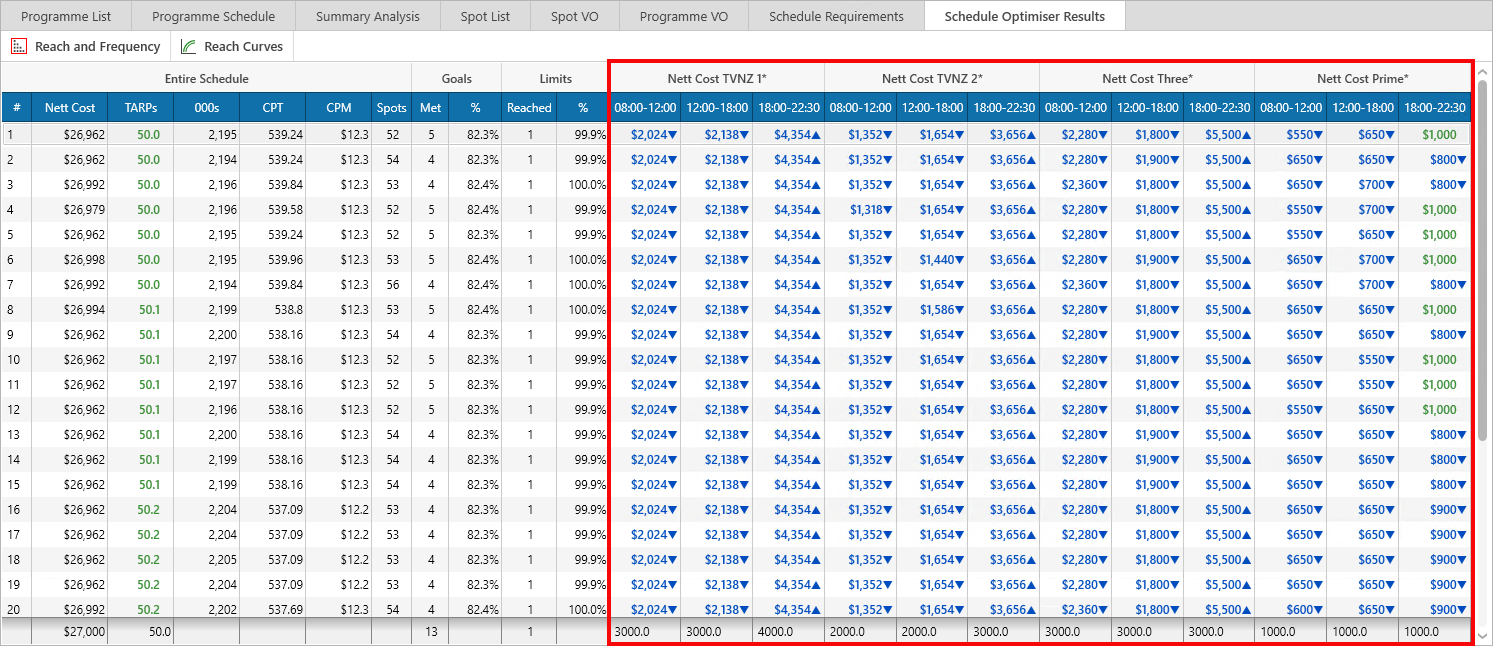Click 12:00-18:00 header under Nett Cost Three*
Viewport: 1493px width, 646px height.
[1147, 108]
